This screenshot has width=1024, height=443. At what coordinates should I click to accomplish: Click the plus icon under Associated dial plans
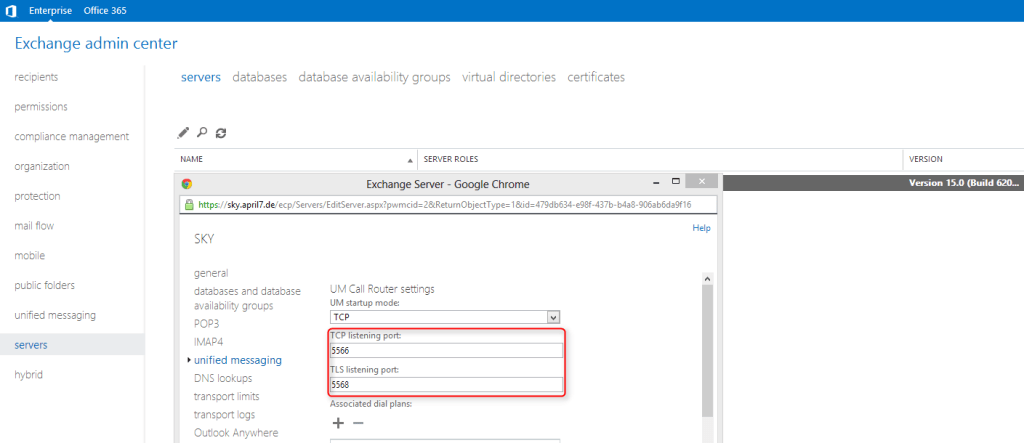[338, 423]
